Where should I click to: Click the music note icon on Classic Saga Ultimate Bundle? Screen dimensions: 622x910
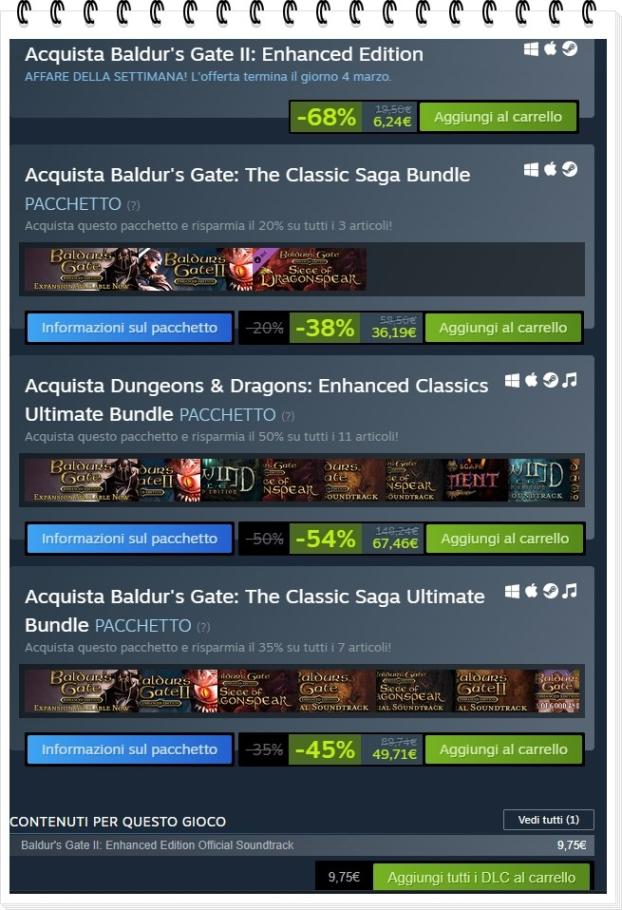point(570,591)
